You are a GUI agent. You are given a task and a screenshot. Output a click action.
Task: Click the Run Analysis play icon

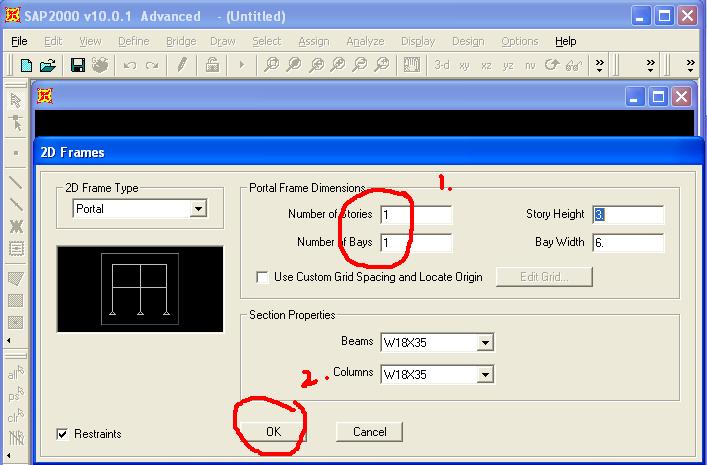click(x=242, y=65)
